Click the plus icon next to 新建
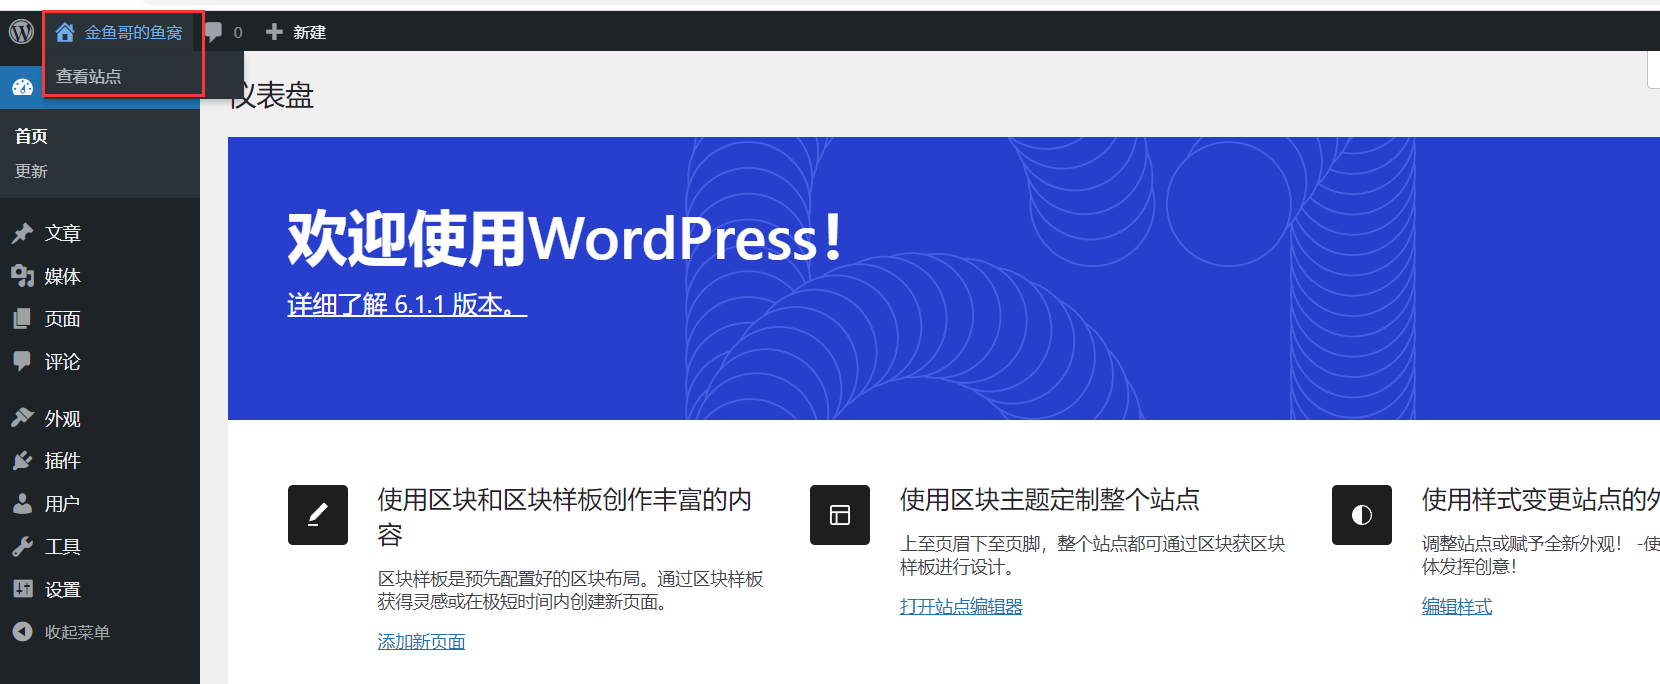Viewport: 1660px width, 684px height. [x=274, y=32]
